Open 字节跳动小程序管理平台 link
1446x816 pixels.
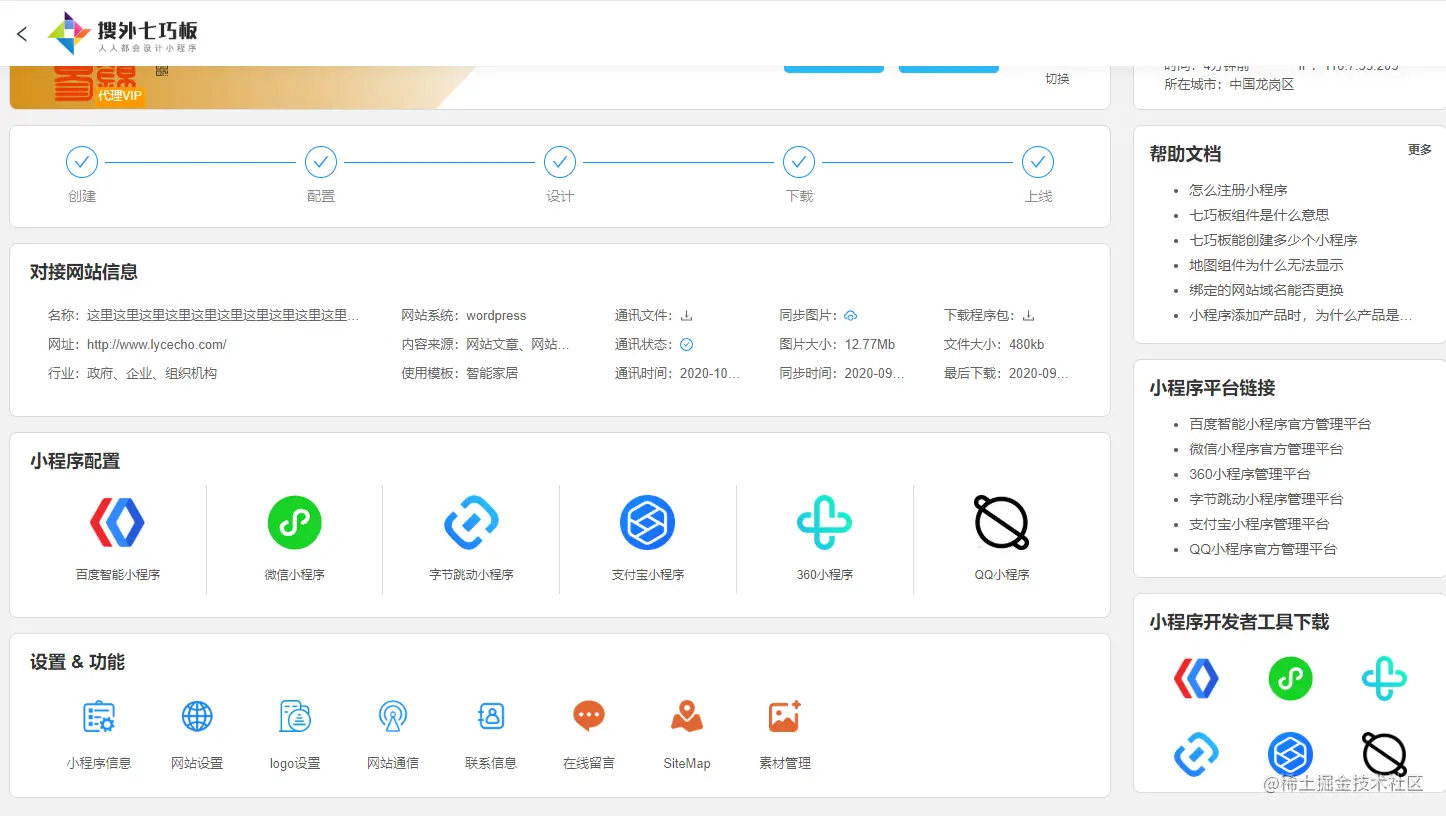point(1266,499)
